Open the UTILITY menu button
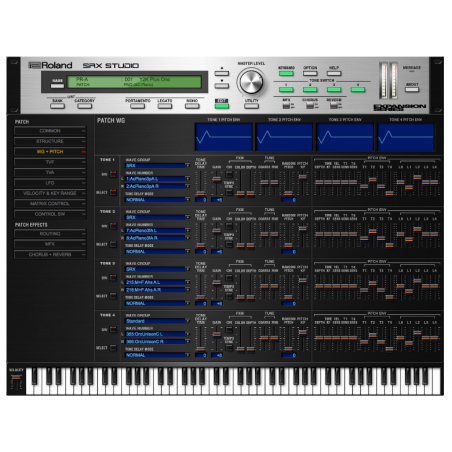 [251, 106]
